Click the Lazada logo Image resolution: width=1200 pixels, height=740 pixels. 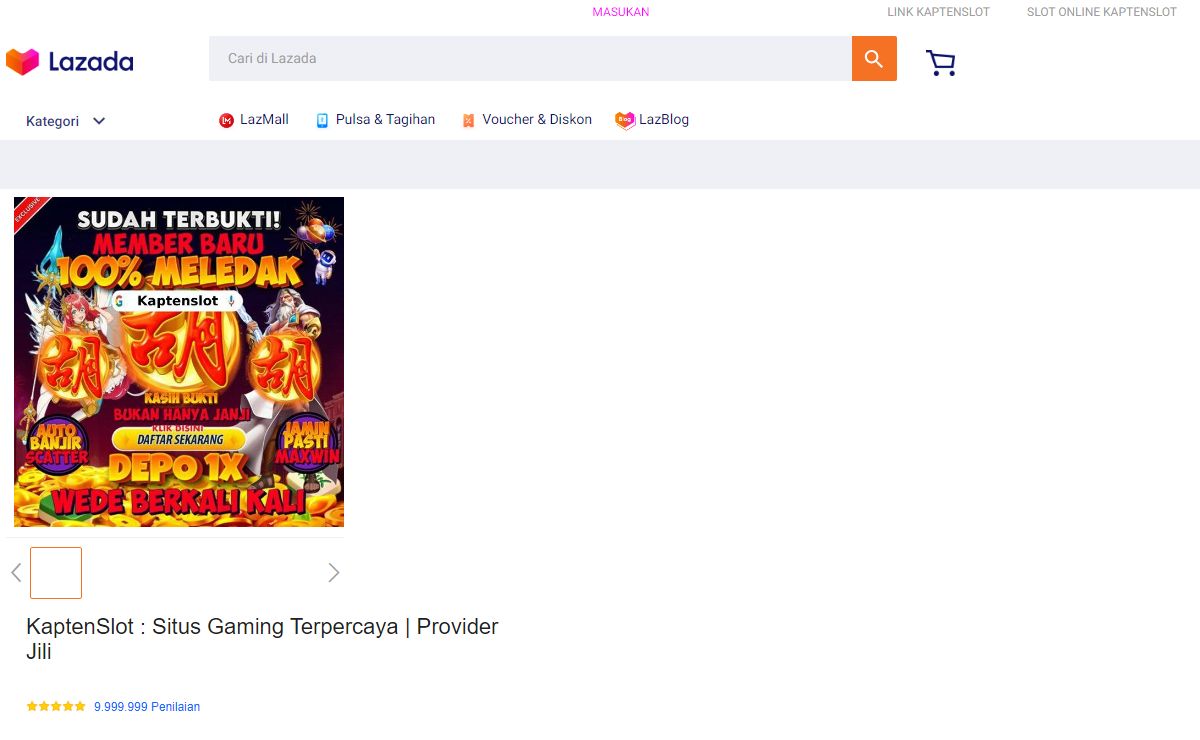click(x=69, y=62)
